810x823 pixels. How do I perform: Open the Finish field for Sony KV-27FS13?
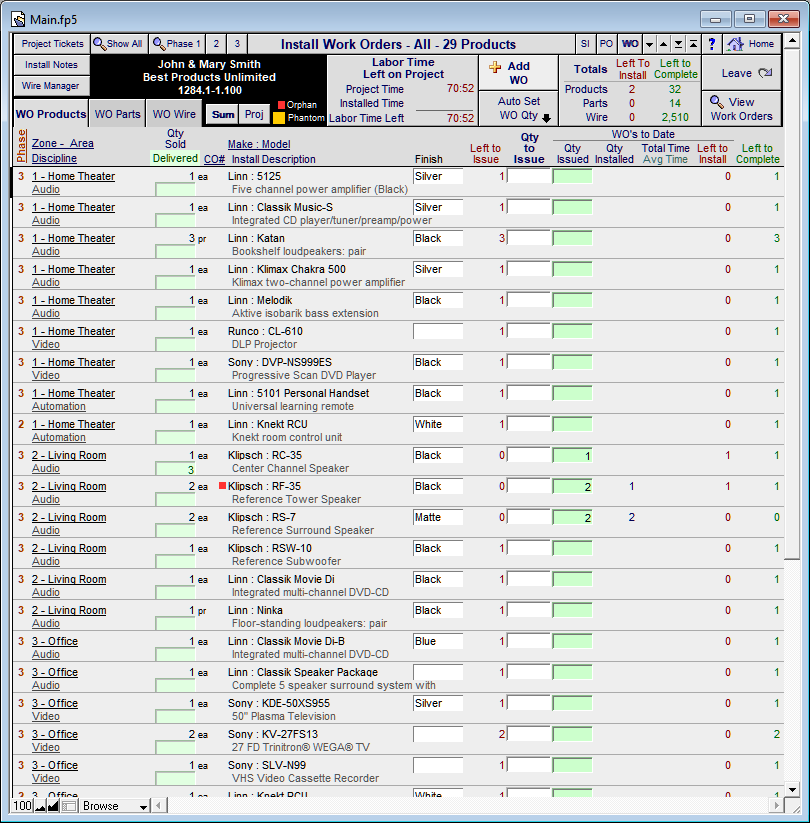438,734
